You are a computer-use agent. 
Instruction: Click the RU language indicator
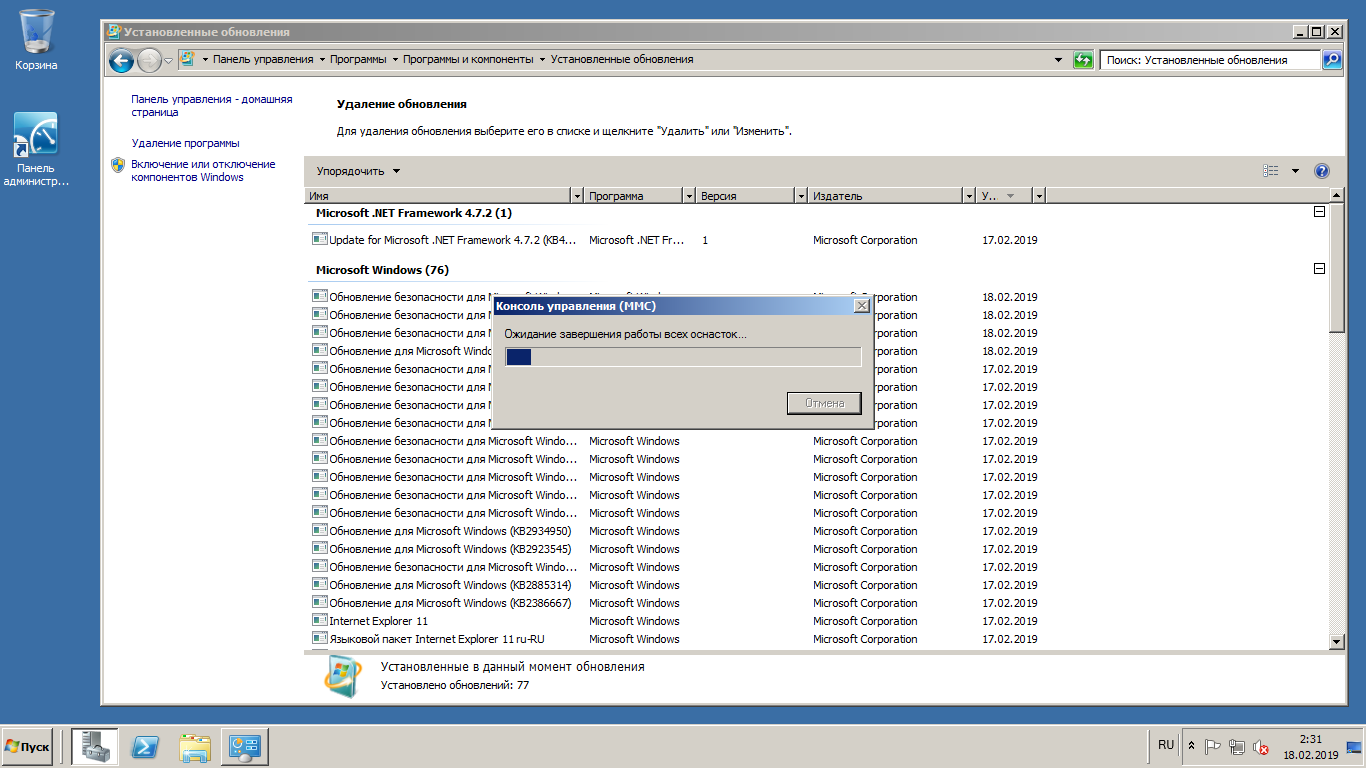click(1166, 745)
